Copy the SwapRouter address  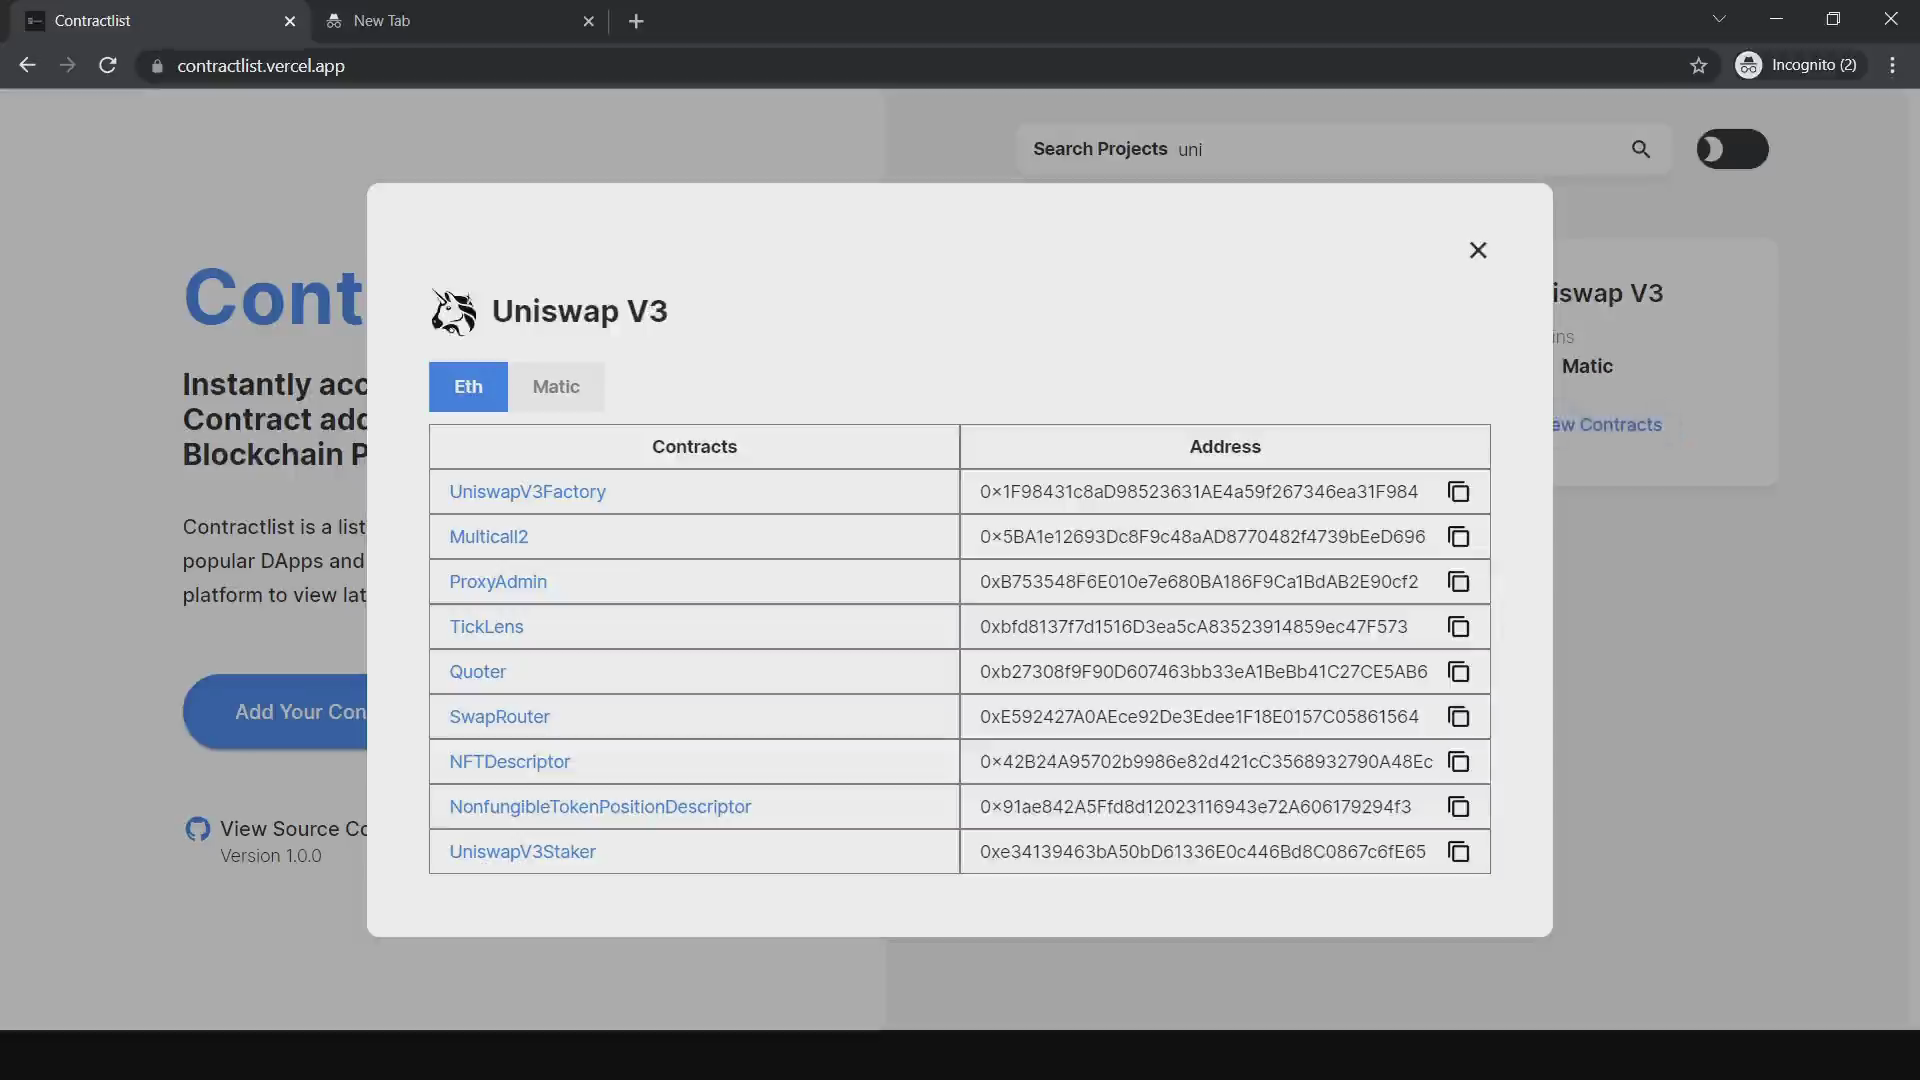pos(1459,717)
